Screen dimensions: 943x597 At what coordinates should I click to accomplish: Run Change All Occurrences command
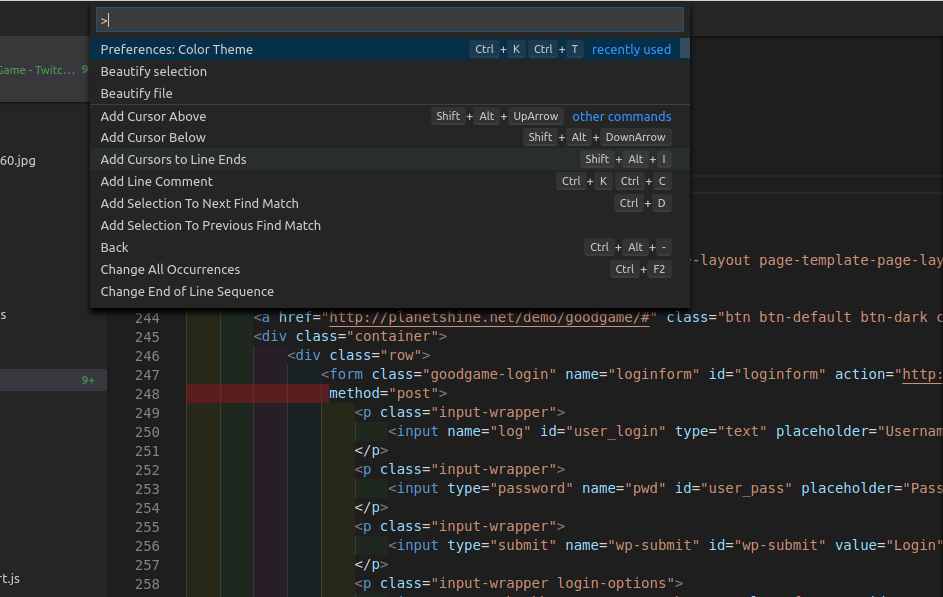point(171,269)
